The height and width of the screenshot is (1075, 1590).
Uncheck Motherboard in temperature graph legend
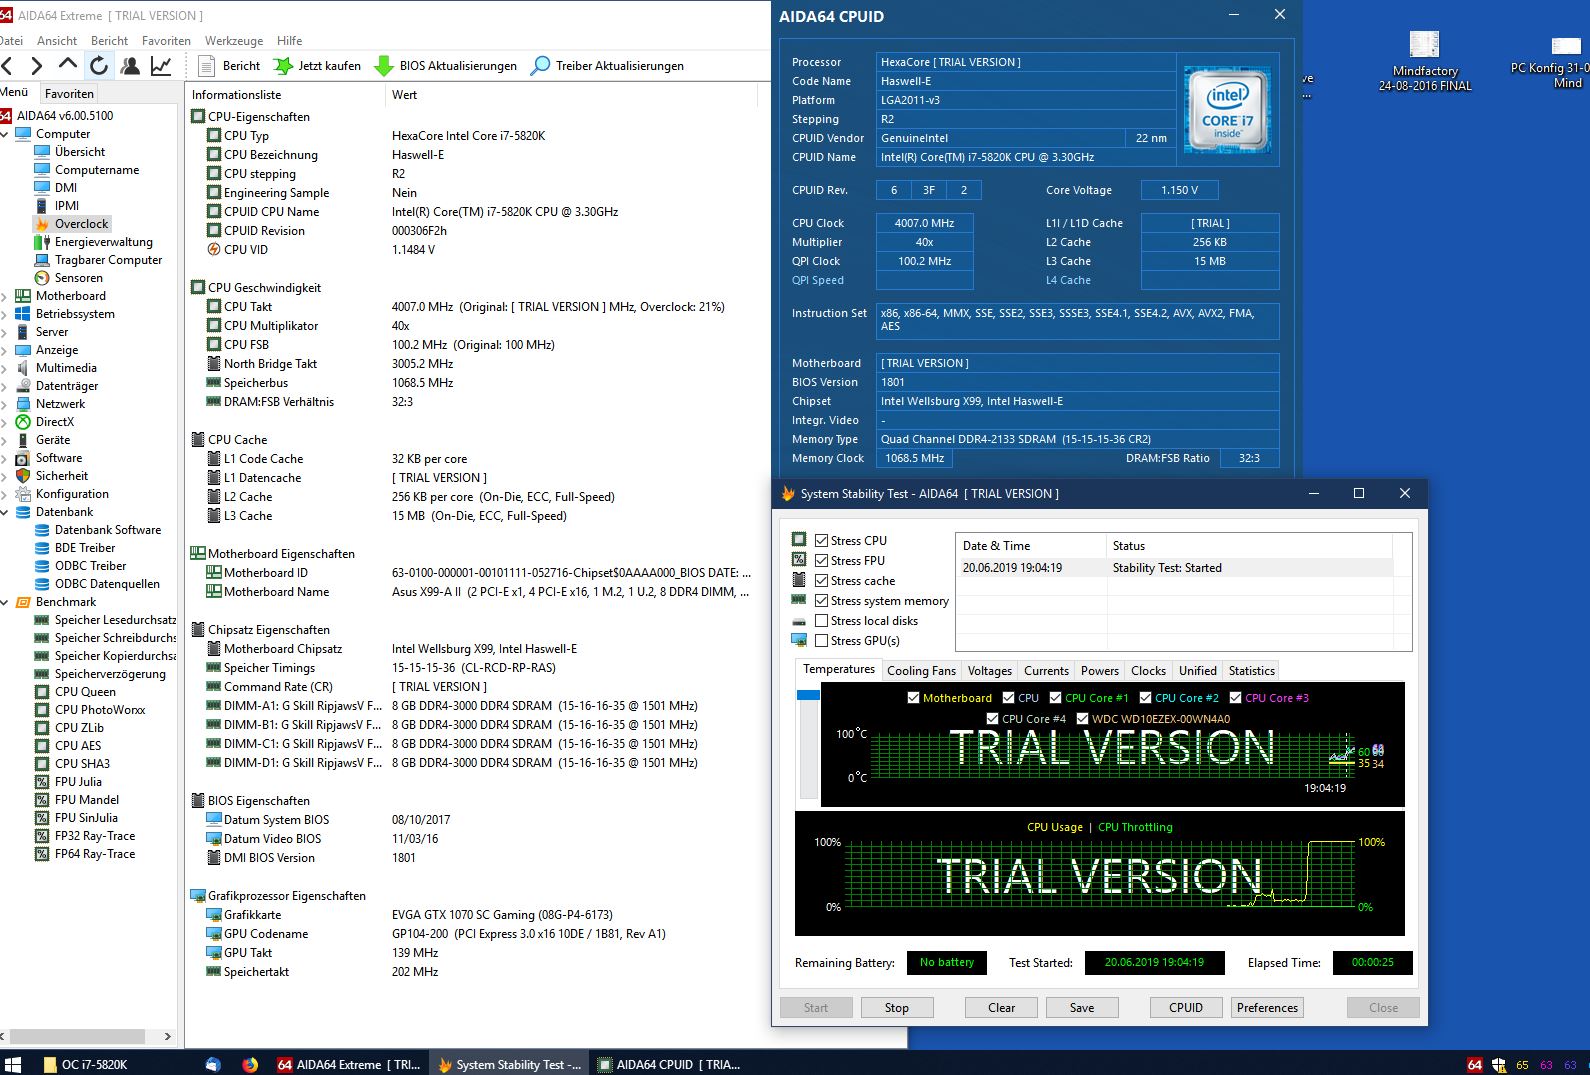tap(913, 698)
